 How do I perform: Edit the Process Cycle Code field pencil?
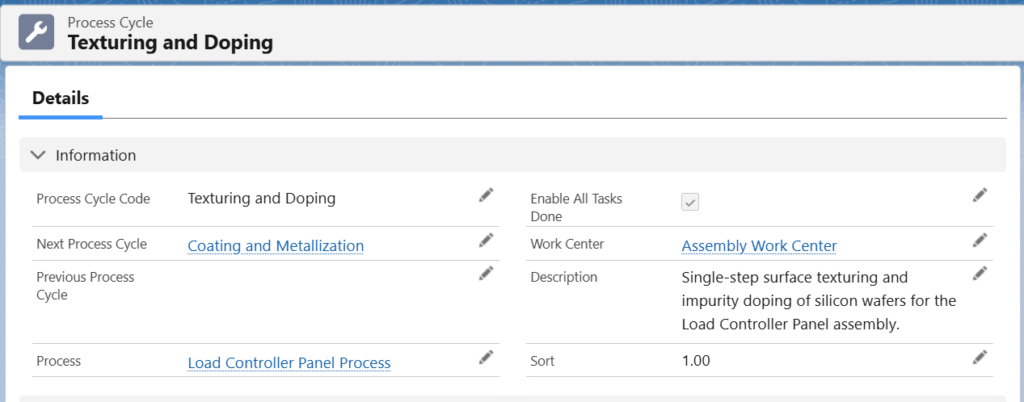(486, 195)
